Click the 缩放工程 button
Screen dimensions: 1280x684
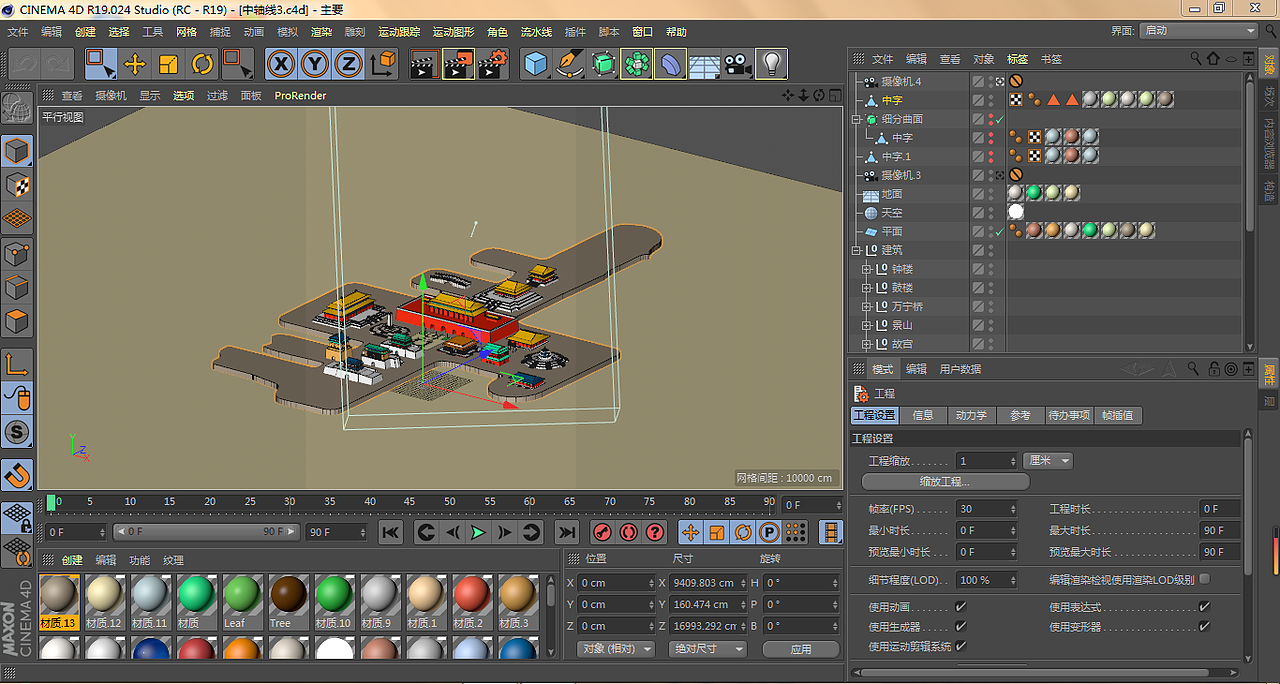click(945, 481)
